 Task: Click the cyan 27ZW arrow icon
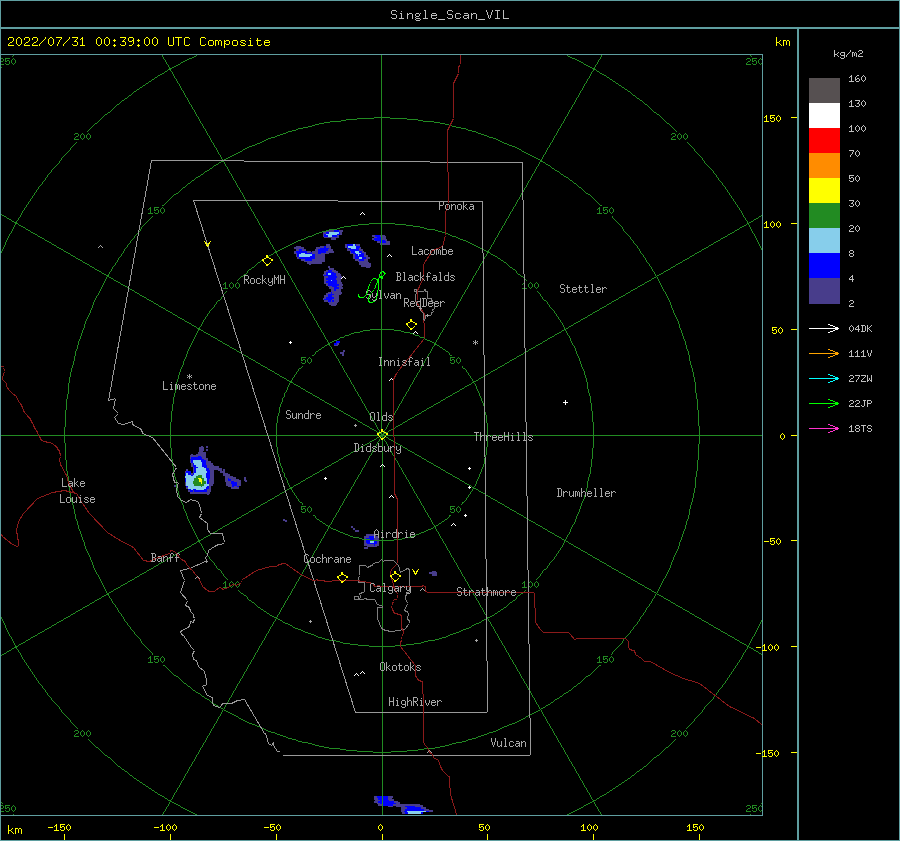(x=824, y=378)
